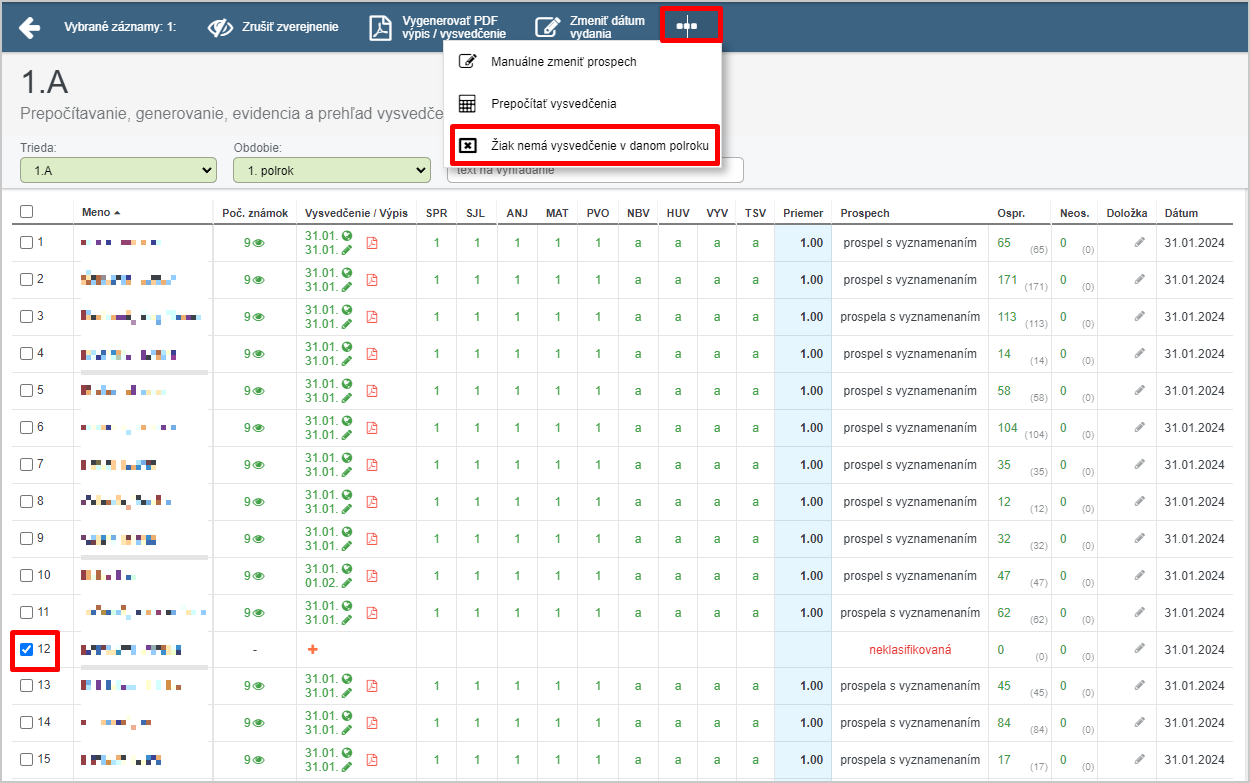
Task: Edit Doložka pencil in row 1
Action: click(x=1139, y=242)
